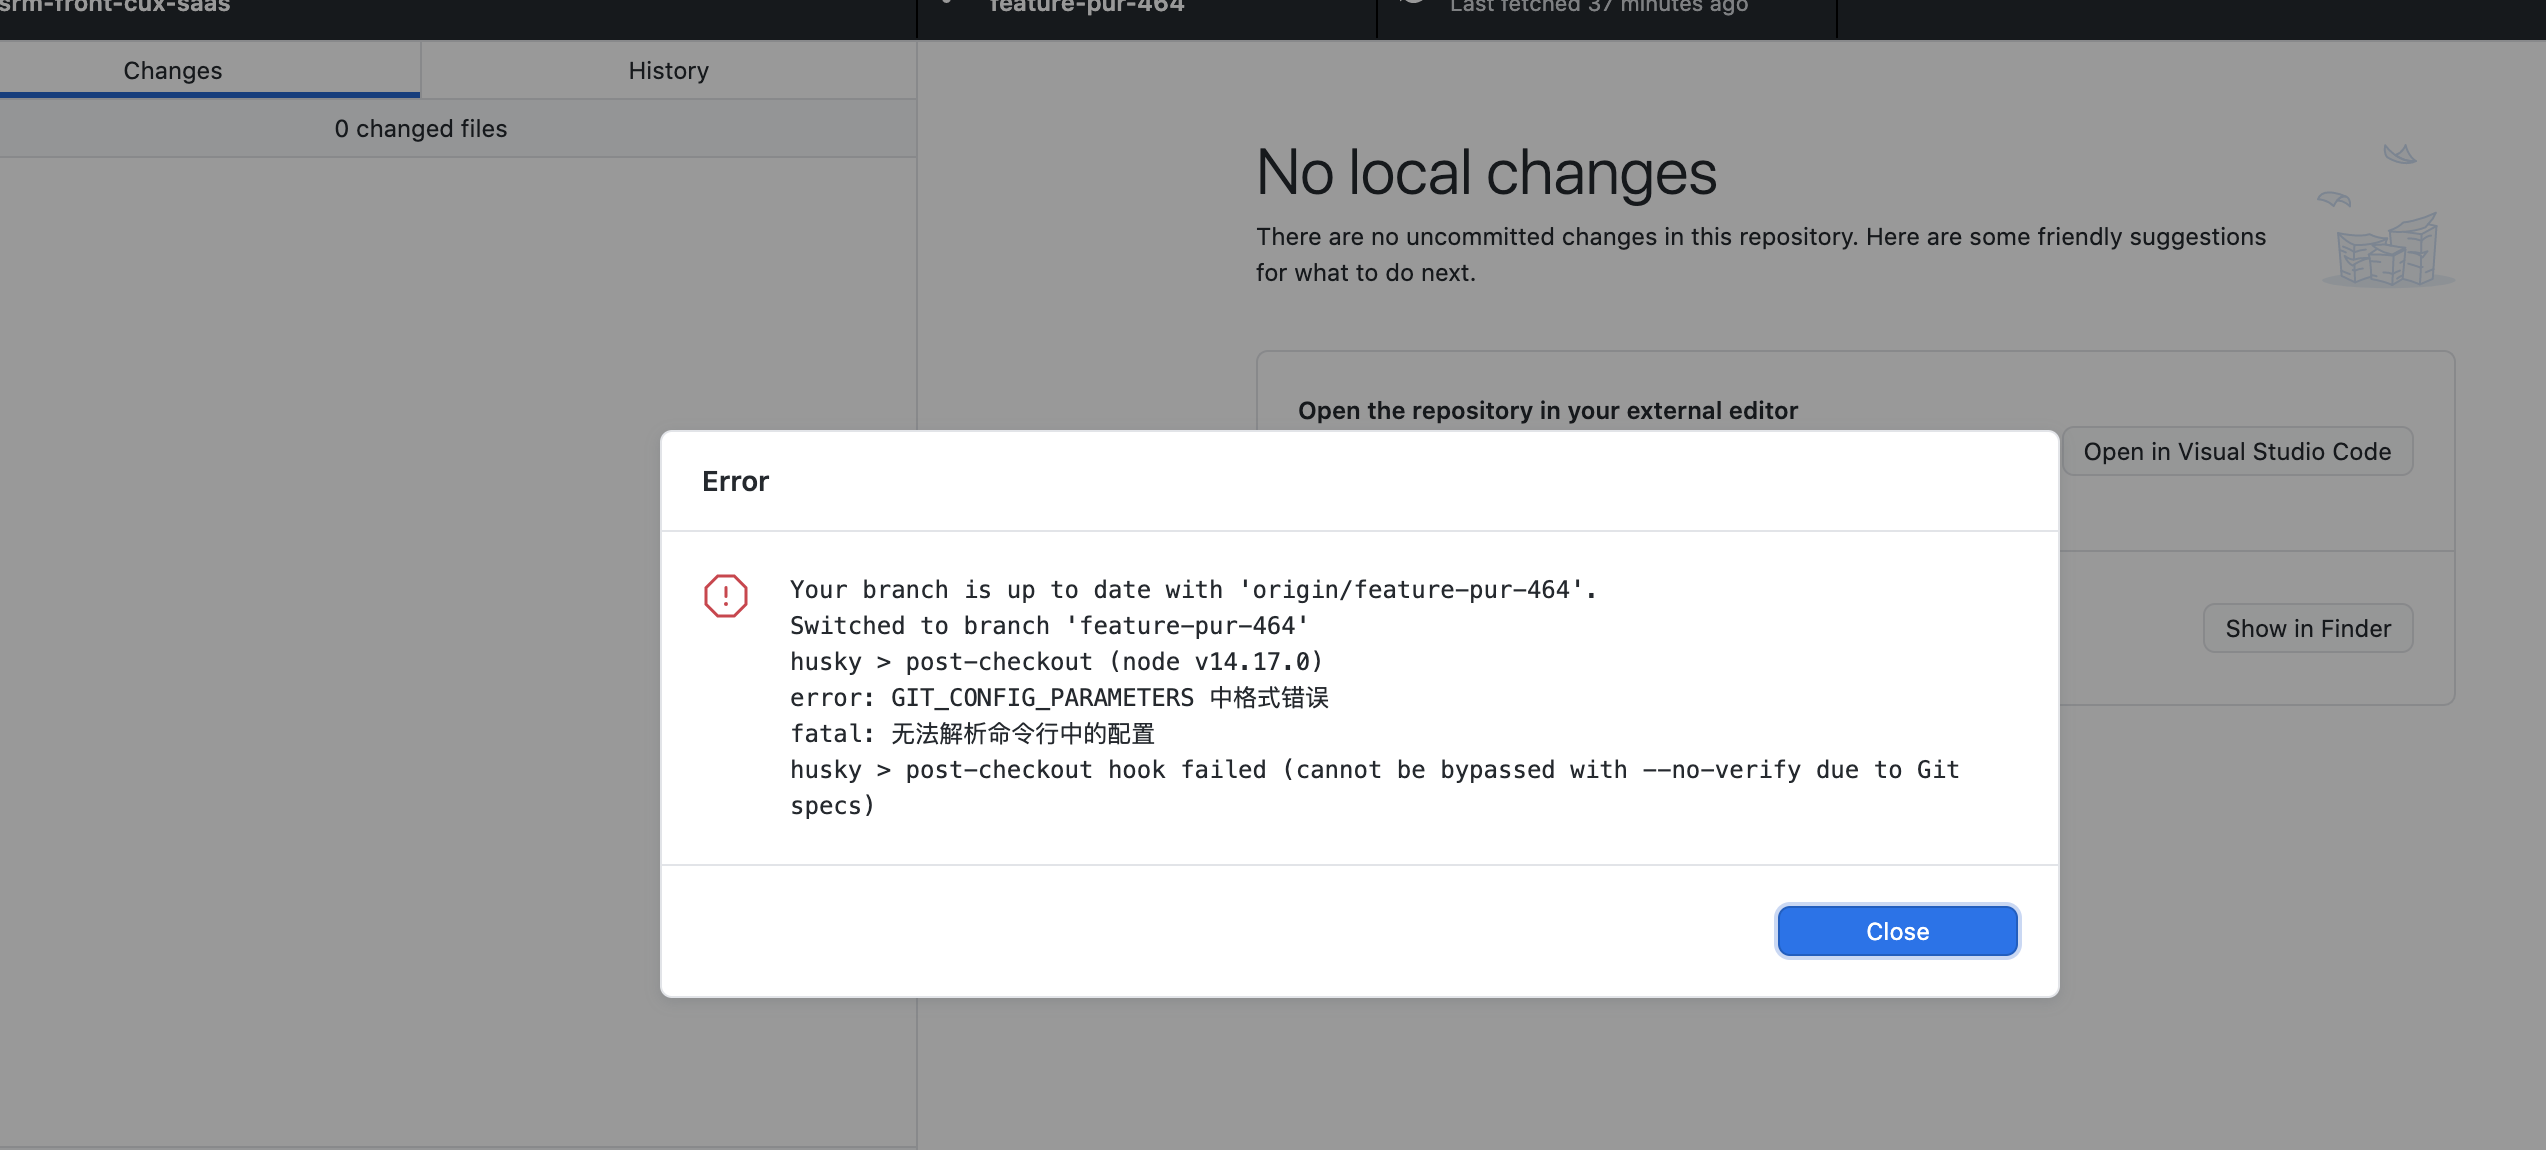This screenshot has width=2546, height=1150.
Task: Close the Error dialog
Action: pyautogui.click(x=1897, y=931)
